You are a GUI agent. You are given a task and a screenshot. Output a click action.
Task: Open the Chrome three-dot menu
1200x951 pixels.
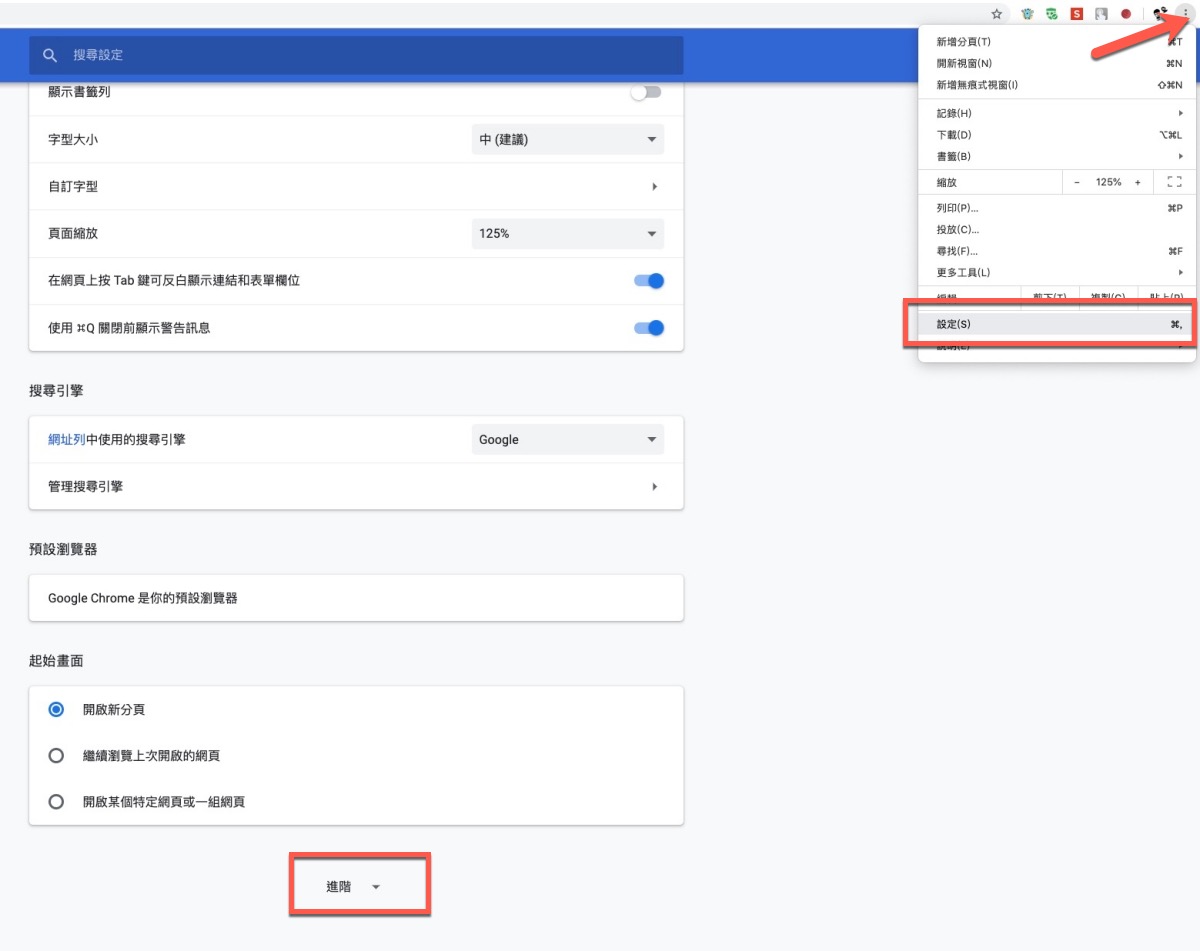(x=1185, y=14)
